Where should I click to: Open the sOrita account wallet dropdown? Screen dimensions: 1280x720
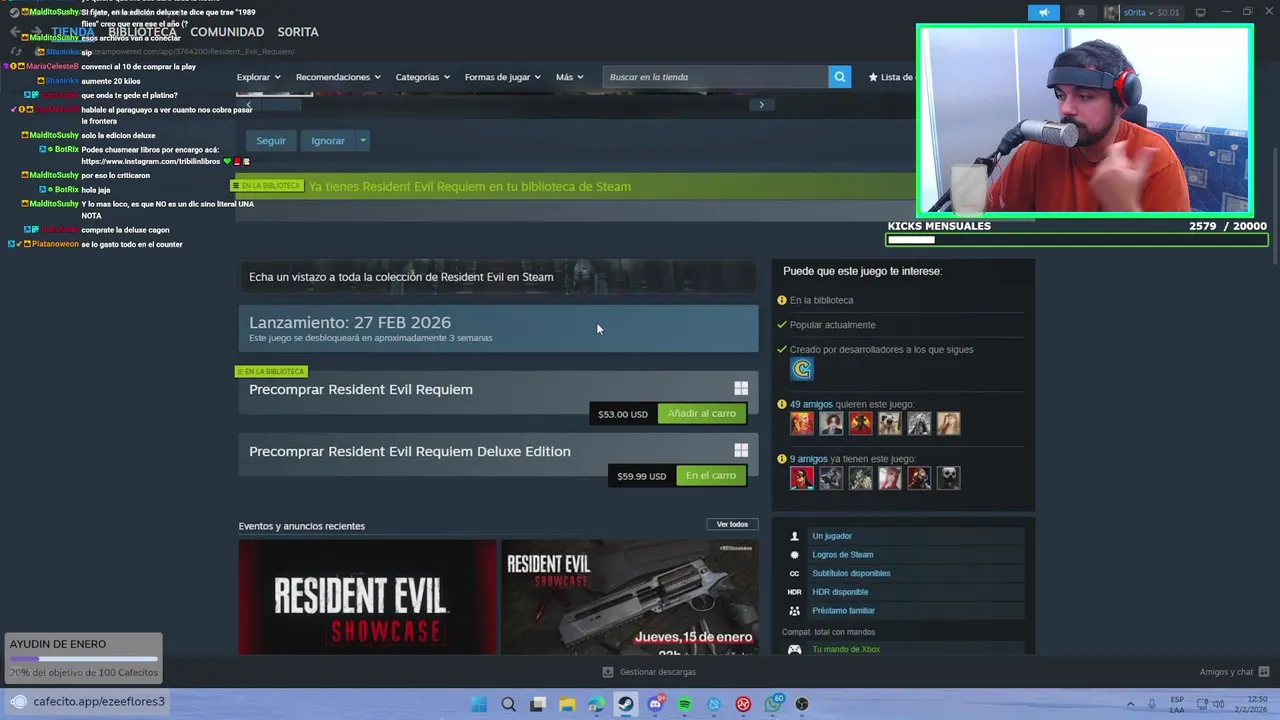click(x=1143, y=13)
